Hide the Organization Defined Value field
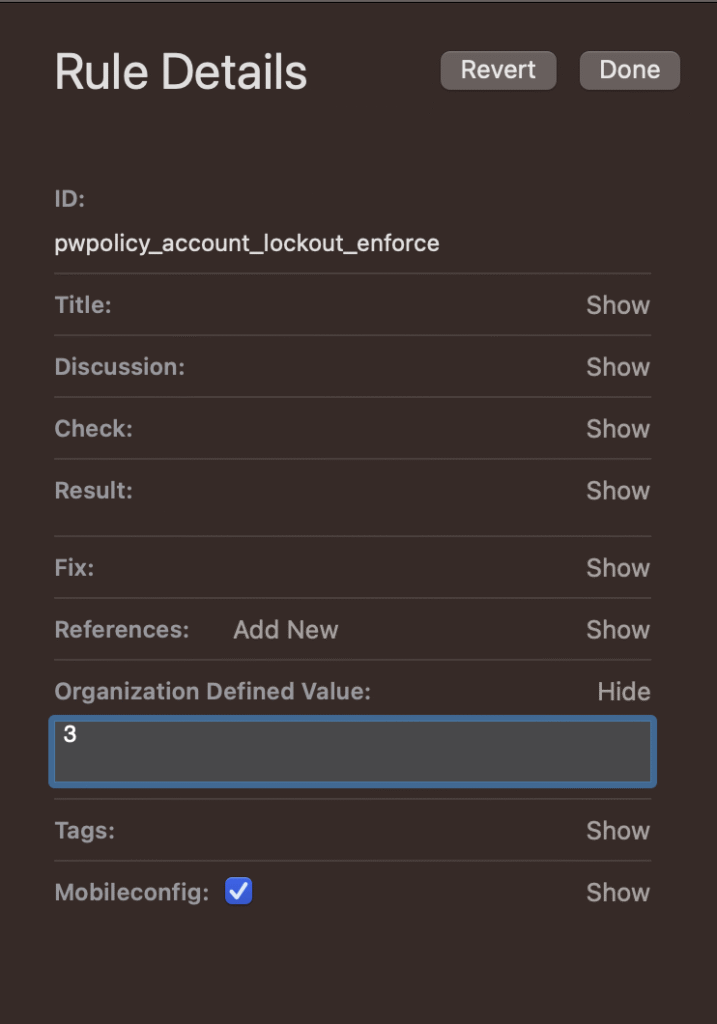The width and height of the screenshot is (717, 1024). pos(623,692)
